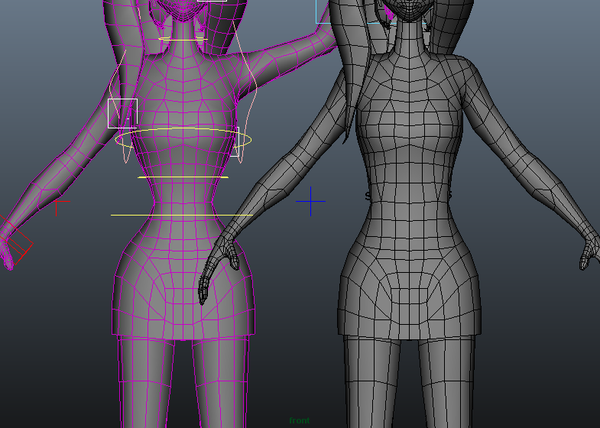Viewport: 600px width, 428px height.
Task: Pick the yellow hip line control
Action: coord(181,215)
